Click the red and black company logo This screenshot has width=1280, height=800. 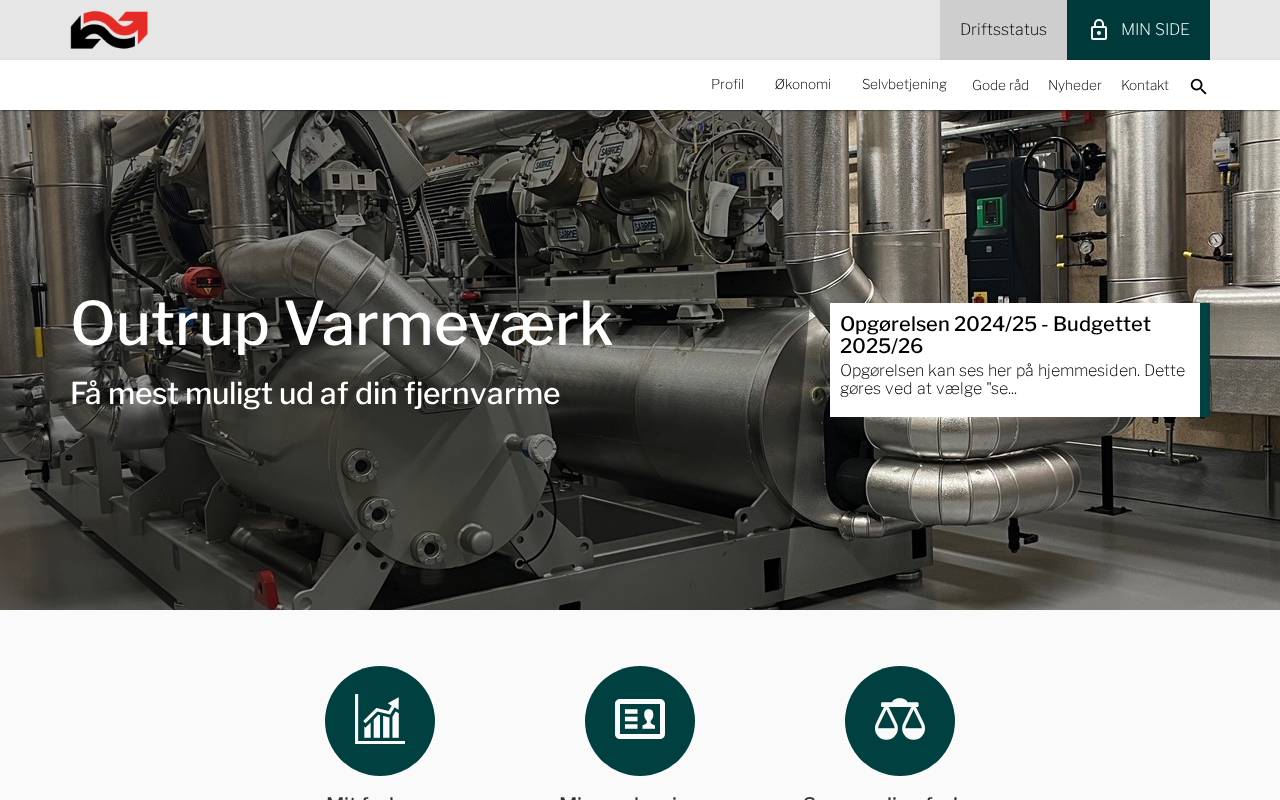(x=109, y=30)
